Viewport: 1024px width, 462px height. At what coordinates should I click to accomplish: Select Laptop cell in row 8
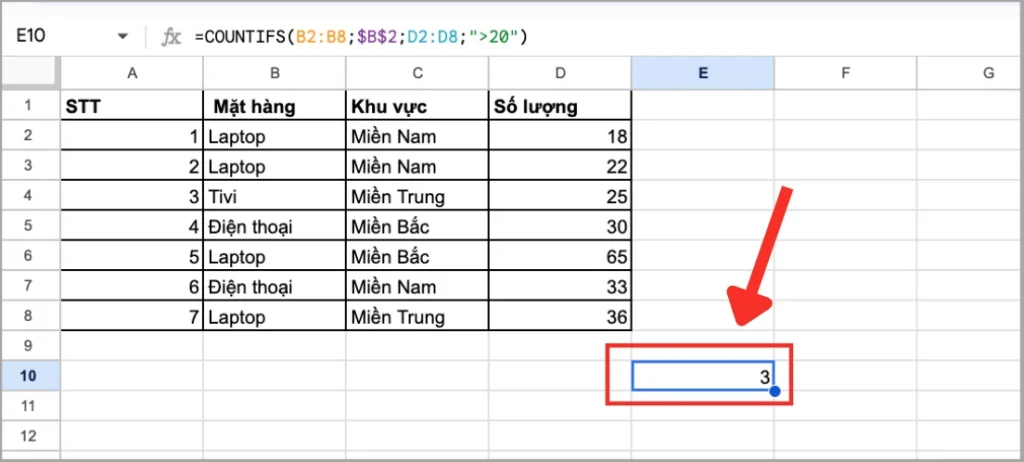tap(274, 316)
